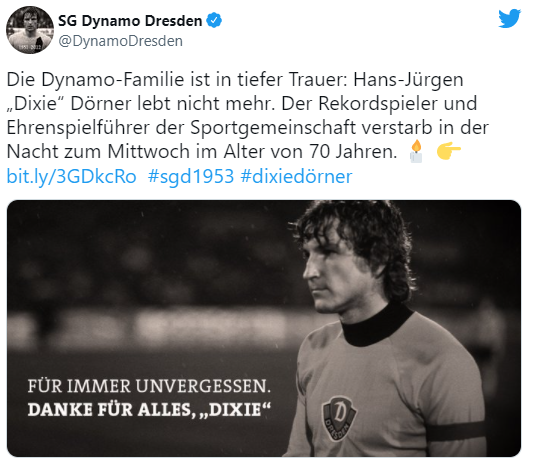Click the '70 Jahren' text in tweet

point(353,151)
